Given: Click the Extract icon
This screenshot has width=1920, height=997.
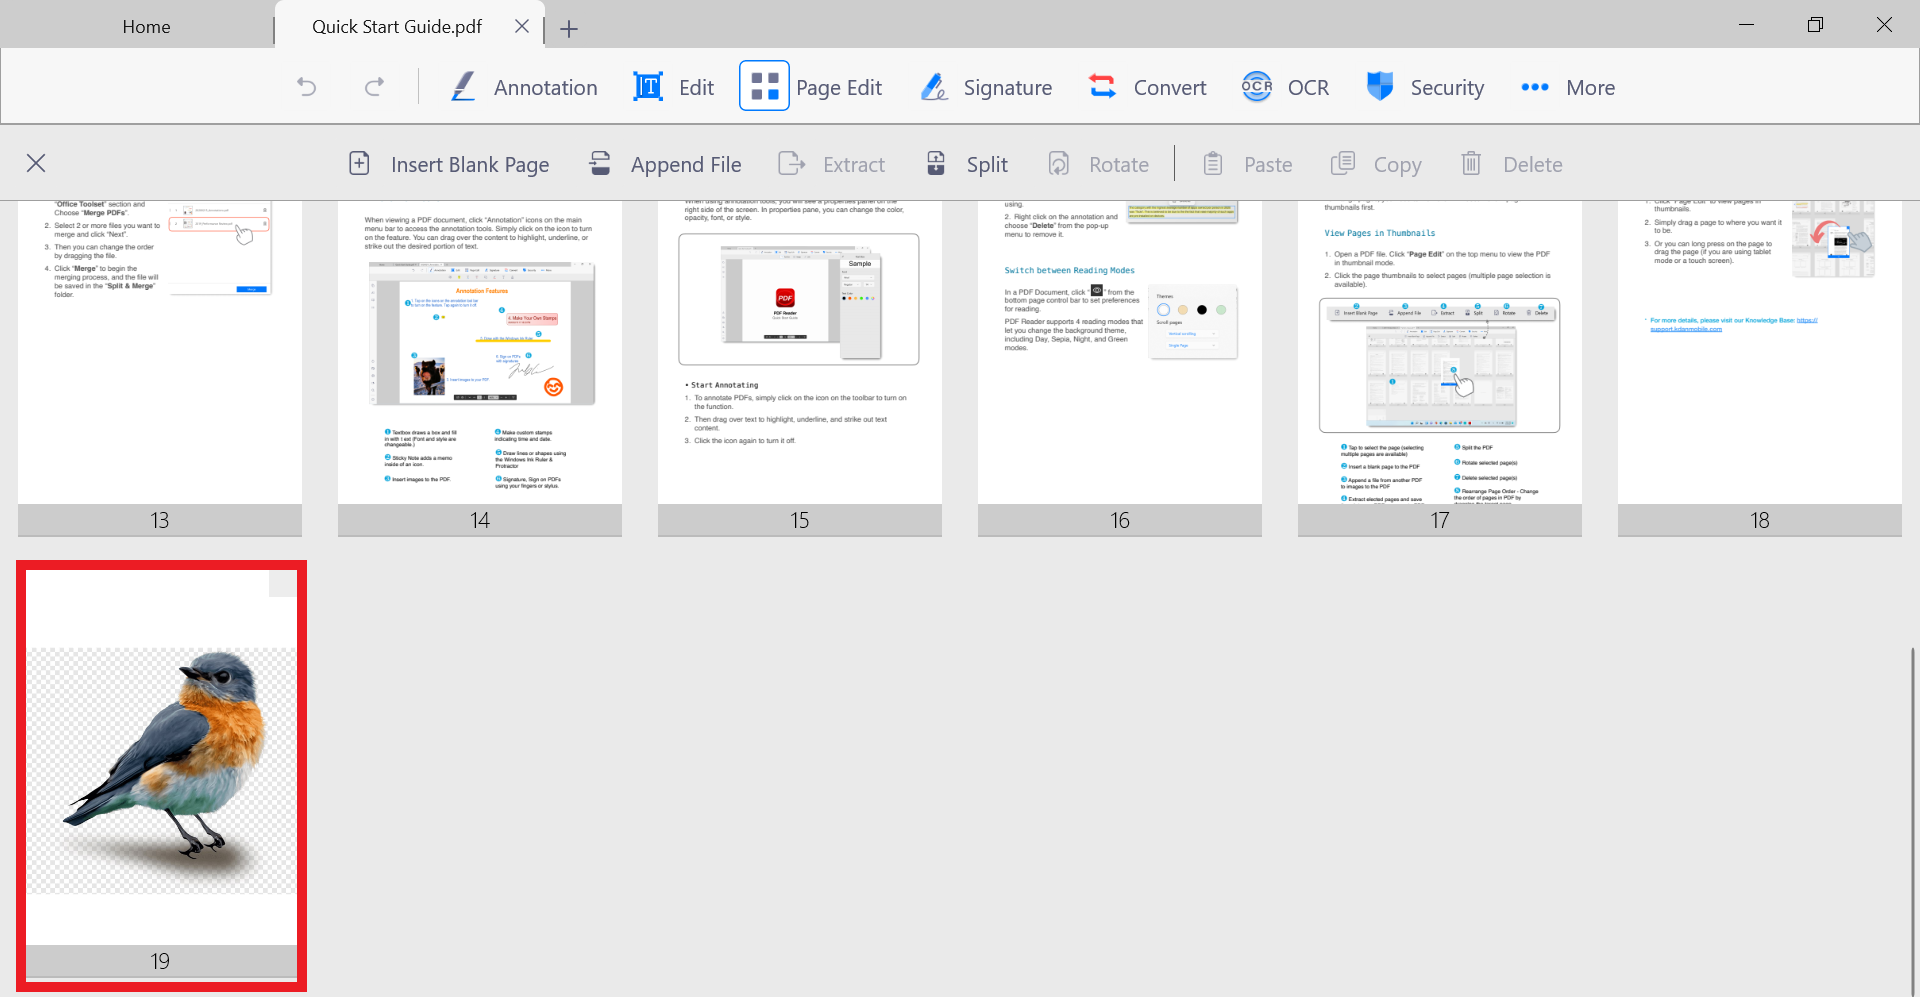Looking at the screenshot, I should 792,163.
